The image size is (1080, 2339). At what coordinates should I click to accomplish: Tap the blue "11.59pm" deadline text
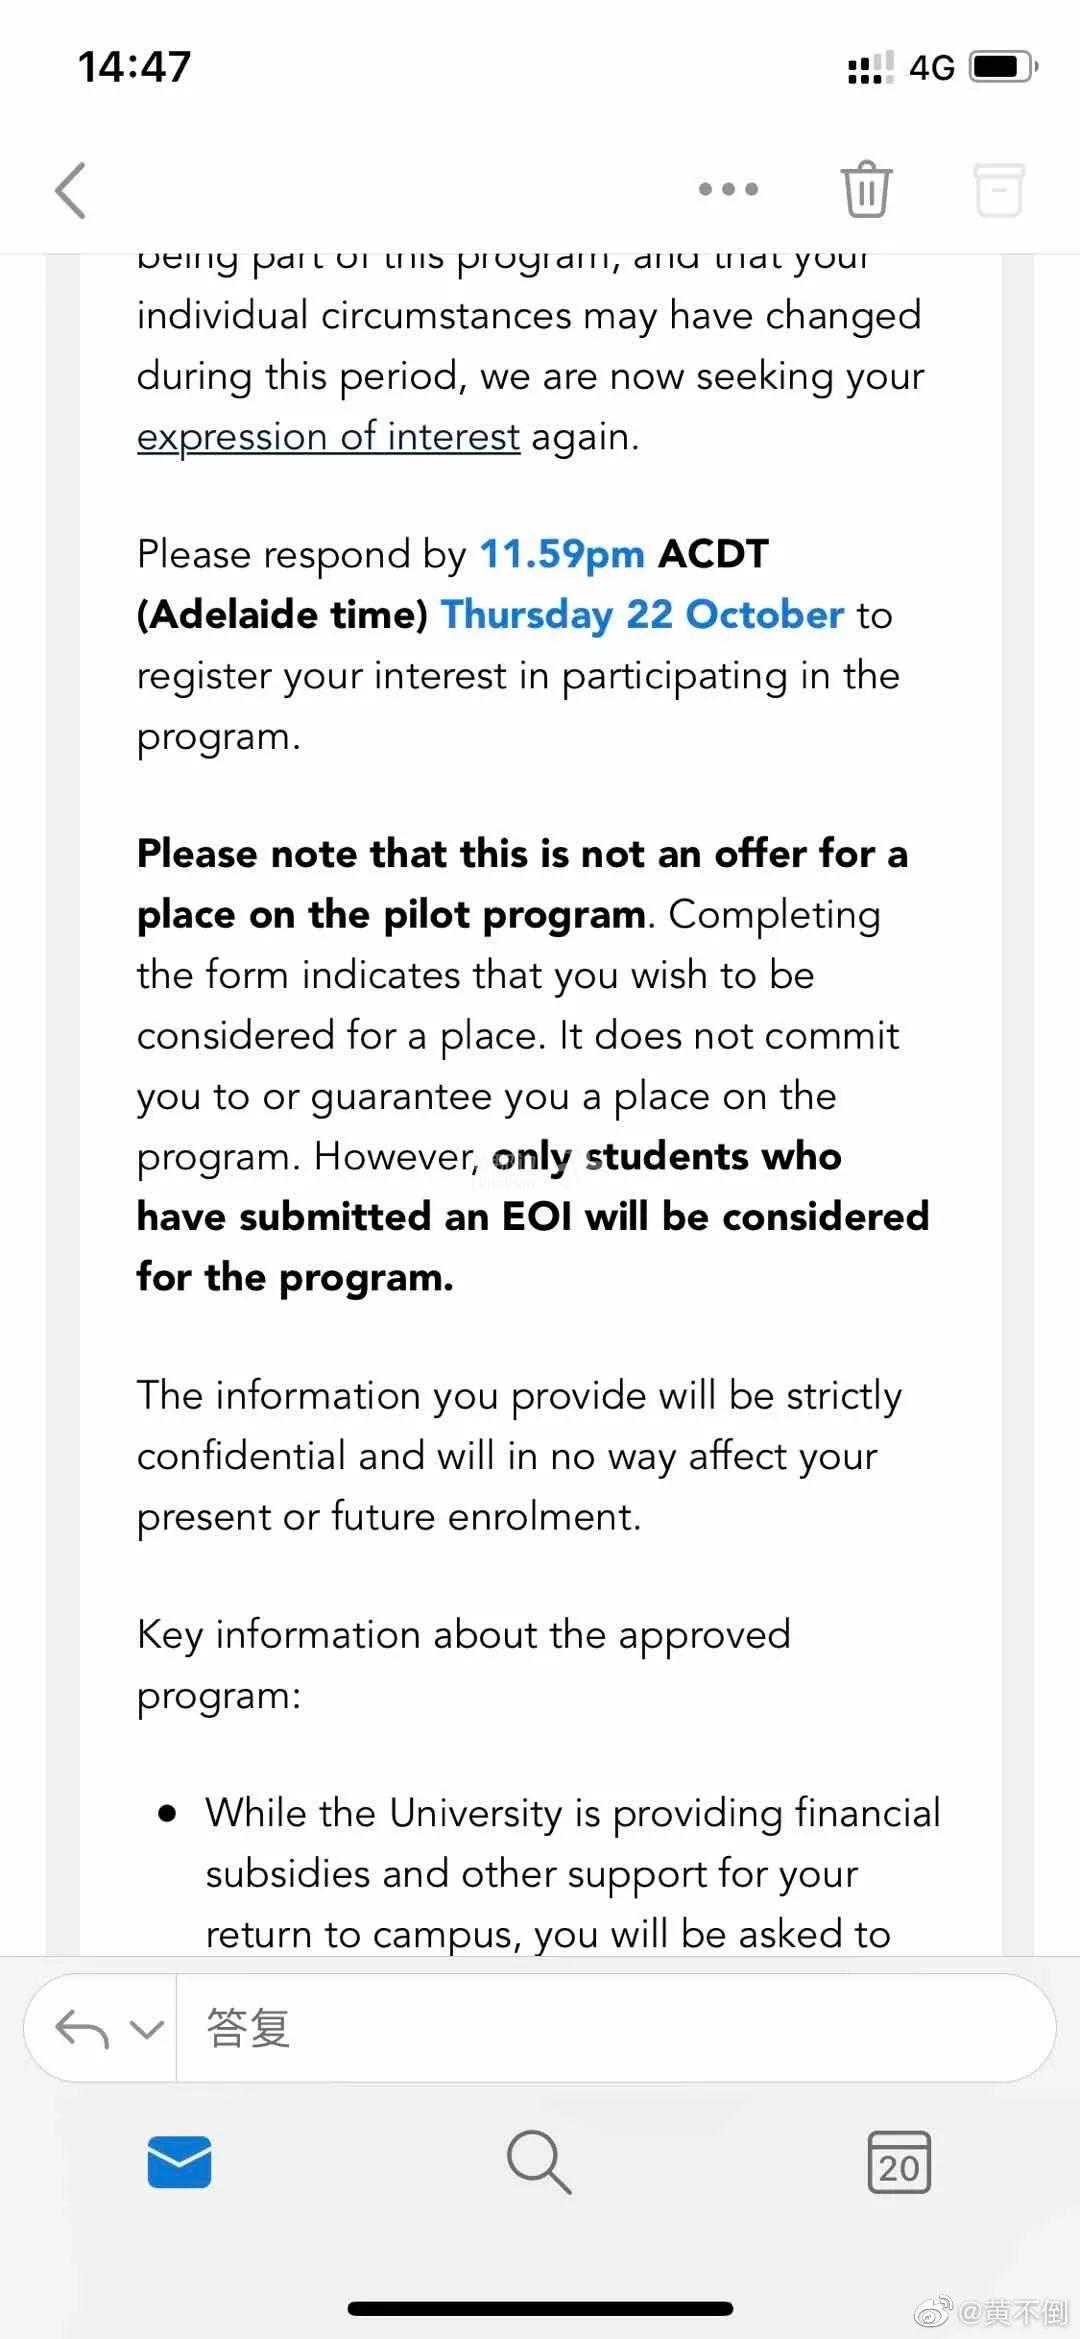(562, 554)
